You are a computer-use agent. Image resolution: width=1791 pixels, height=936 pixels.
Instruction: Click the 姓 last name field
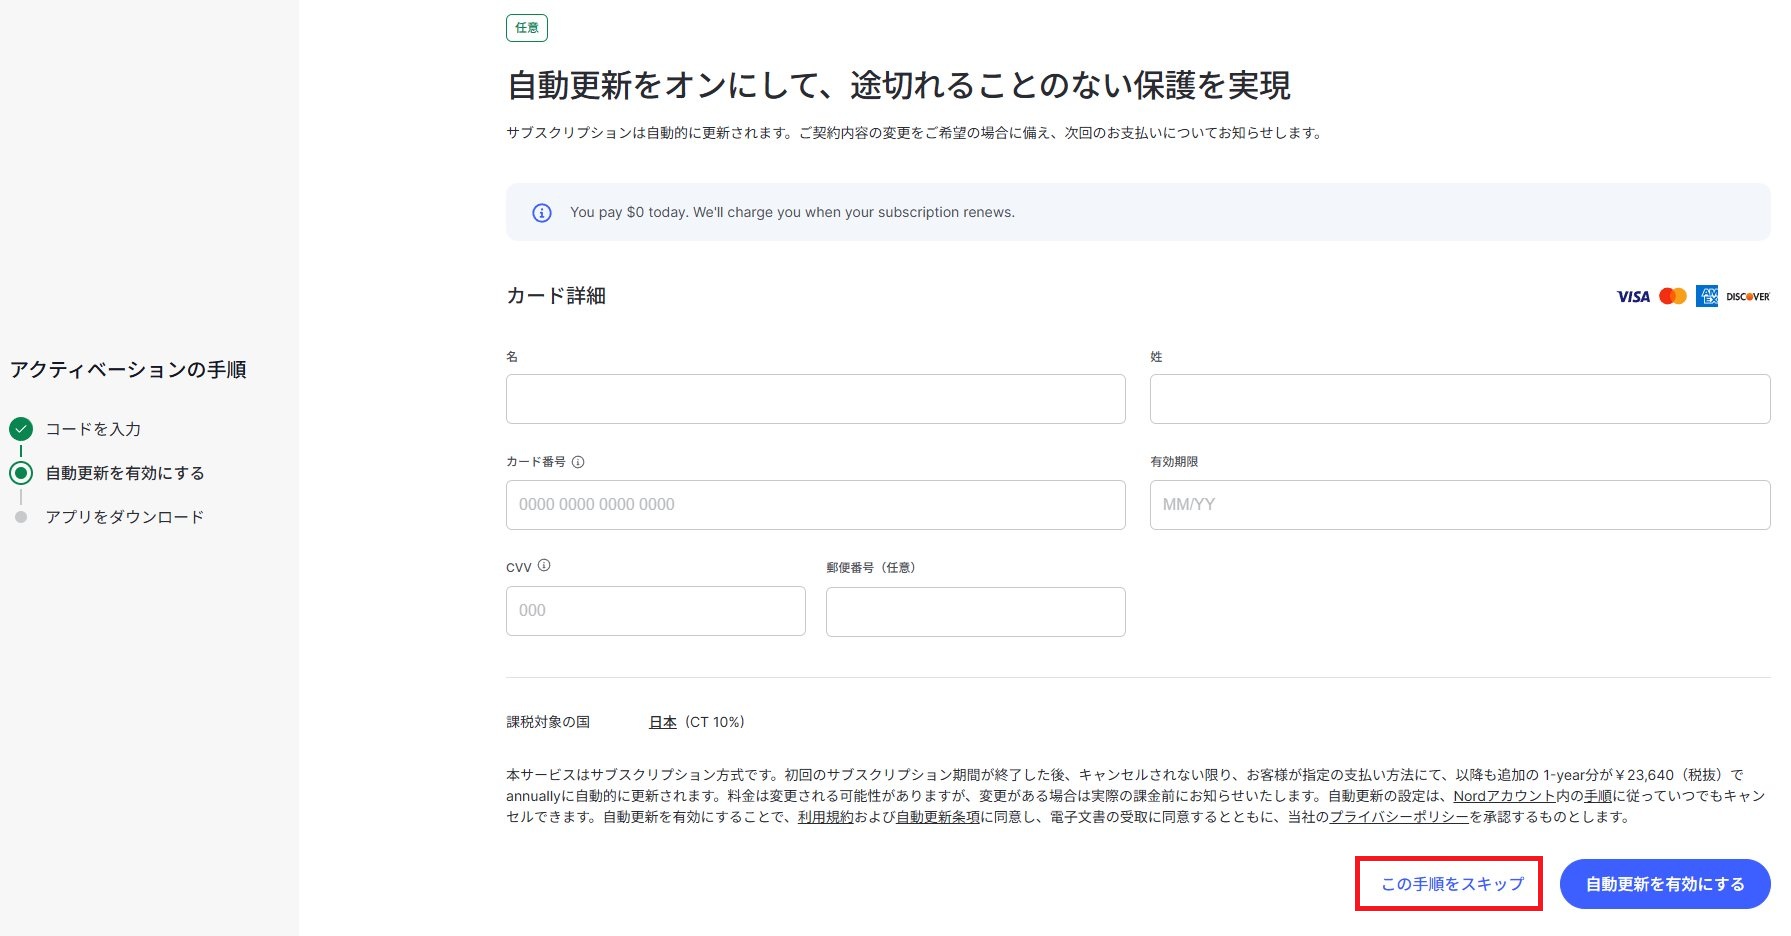pos(1459,399)
